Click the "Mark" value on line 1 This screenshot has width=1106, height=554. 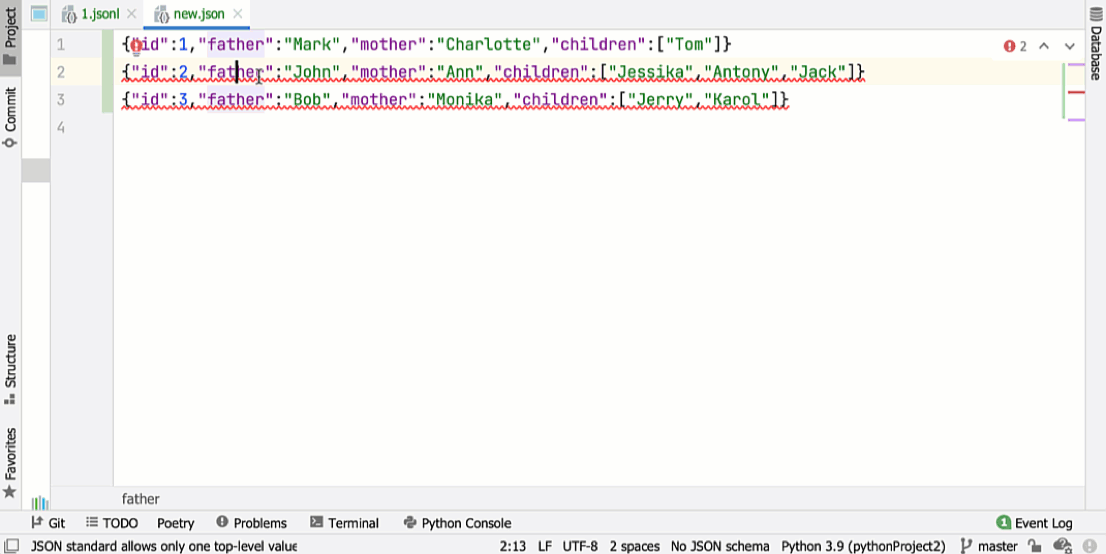click(x=312, y=44)
